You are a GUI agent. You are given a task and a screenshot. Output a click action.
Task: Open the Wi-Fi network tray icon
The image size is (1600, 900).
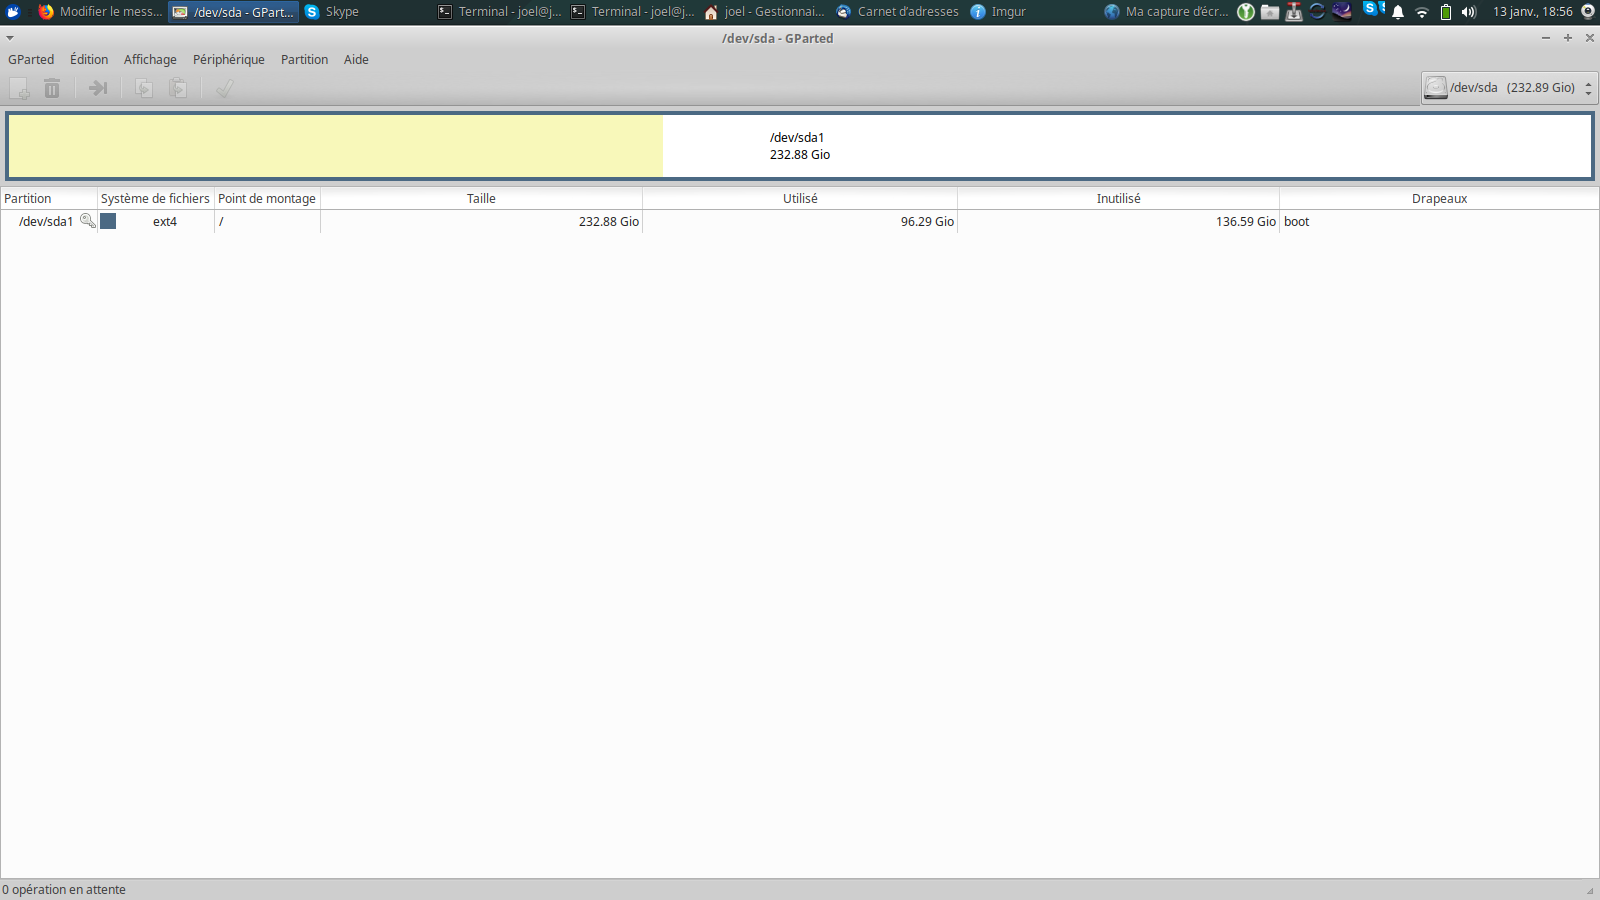pos(1422,12)
